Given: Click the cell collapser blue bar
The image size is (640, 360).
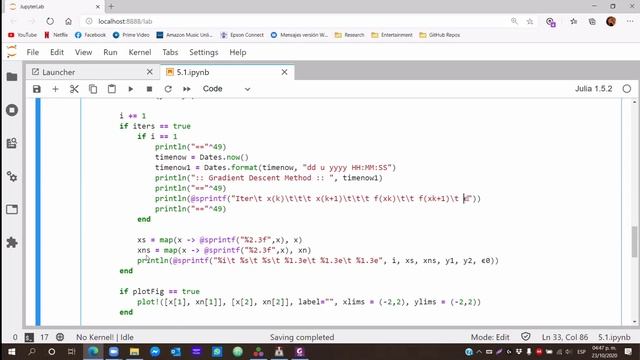Looking at the screenshot, I should point(38,212).
